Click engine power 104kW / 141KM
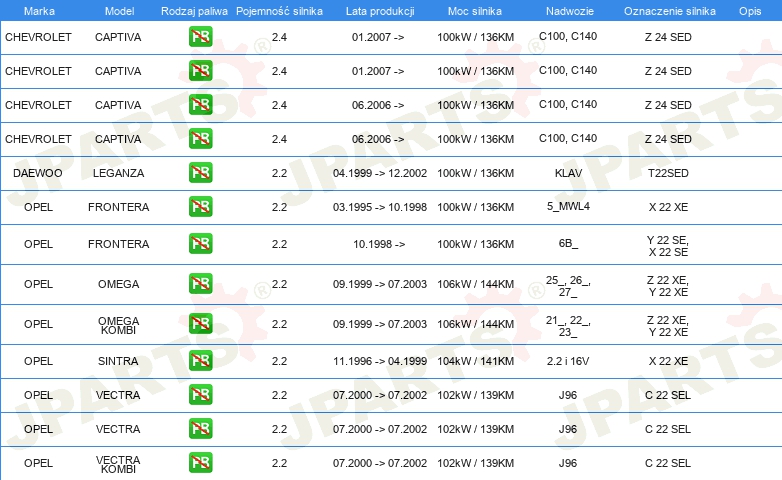 [x=475, y=361]
